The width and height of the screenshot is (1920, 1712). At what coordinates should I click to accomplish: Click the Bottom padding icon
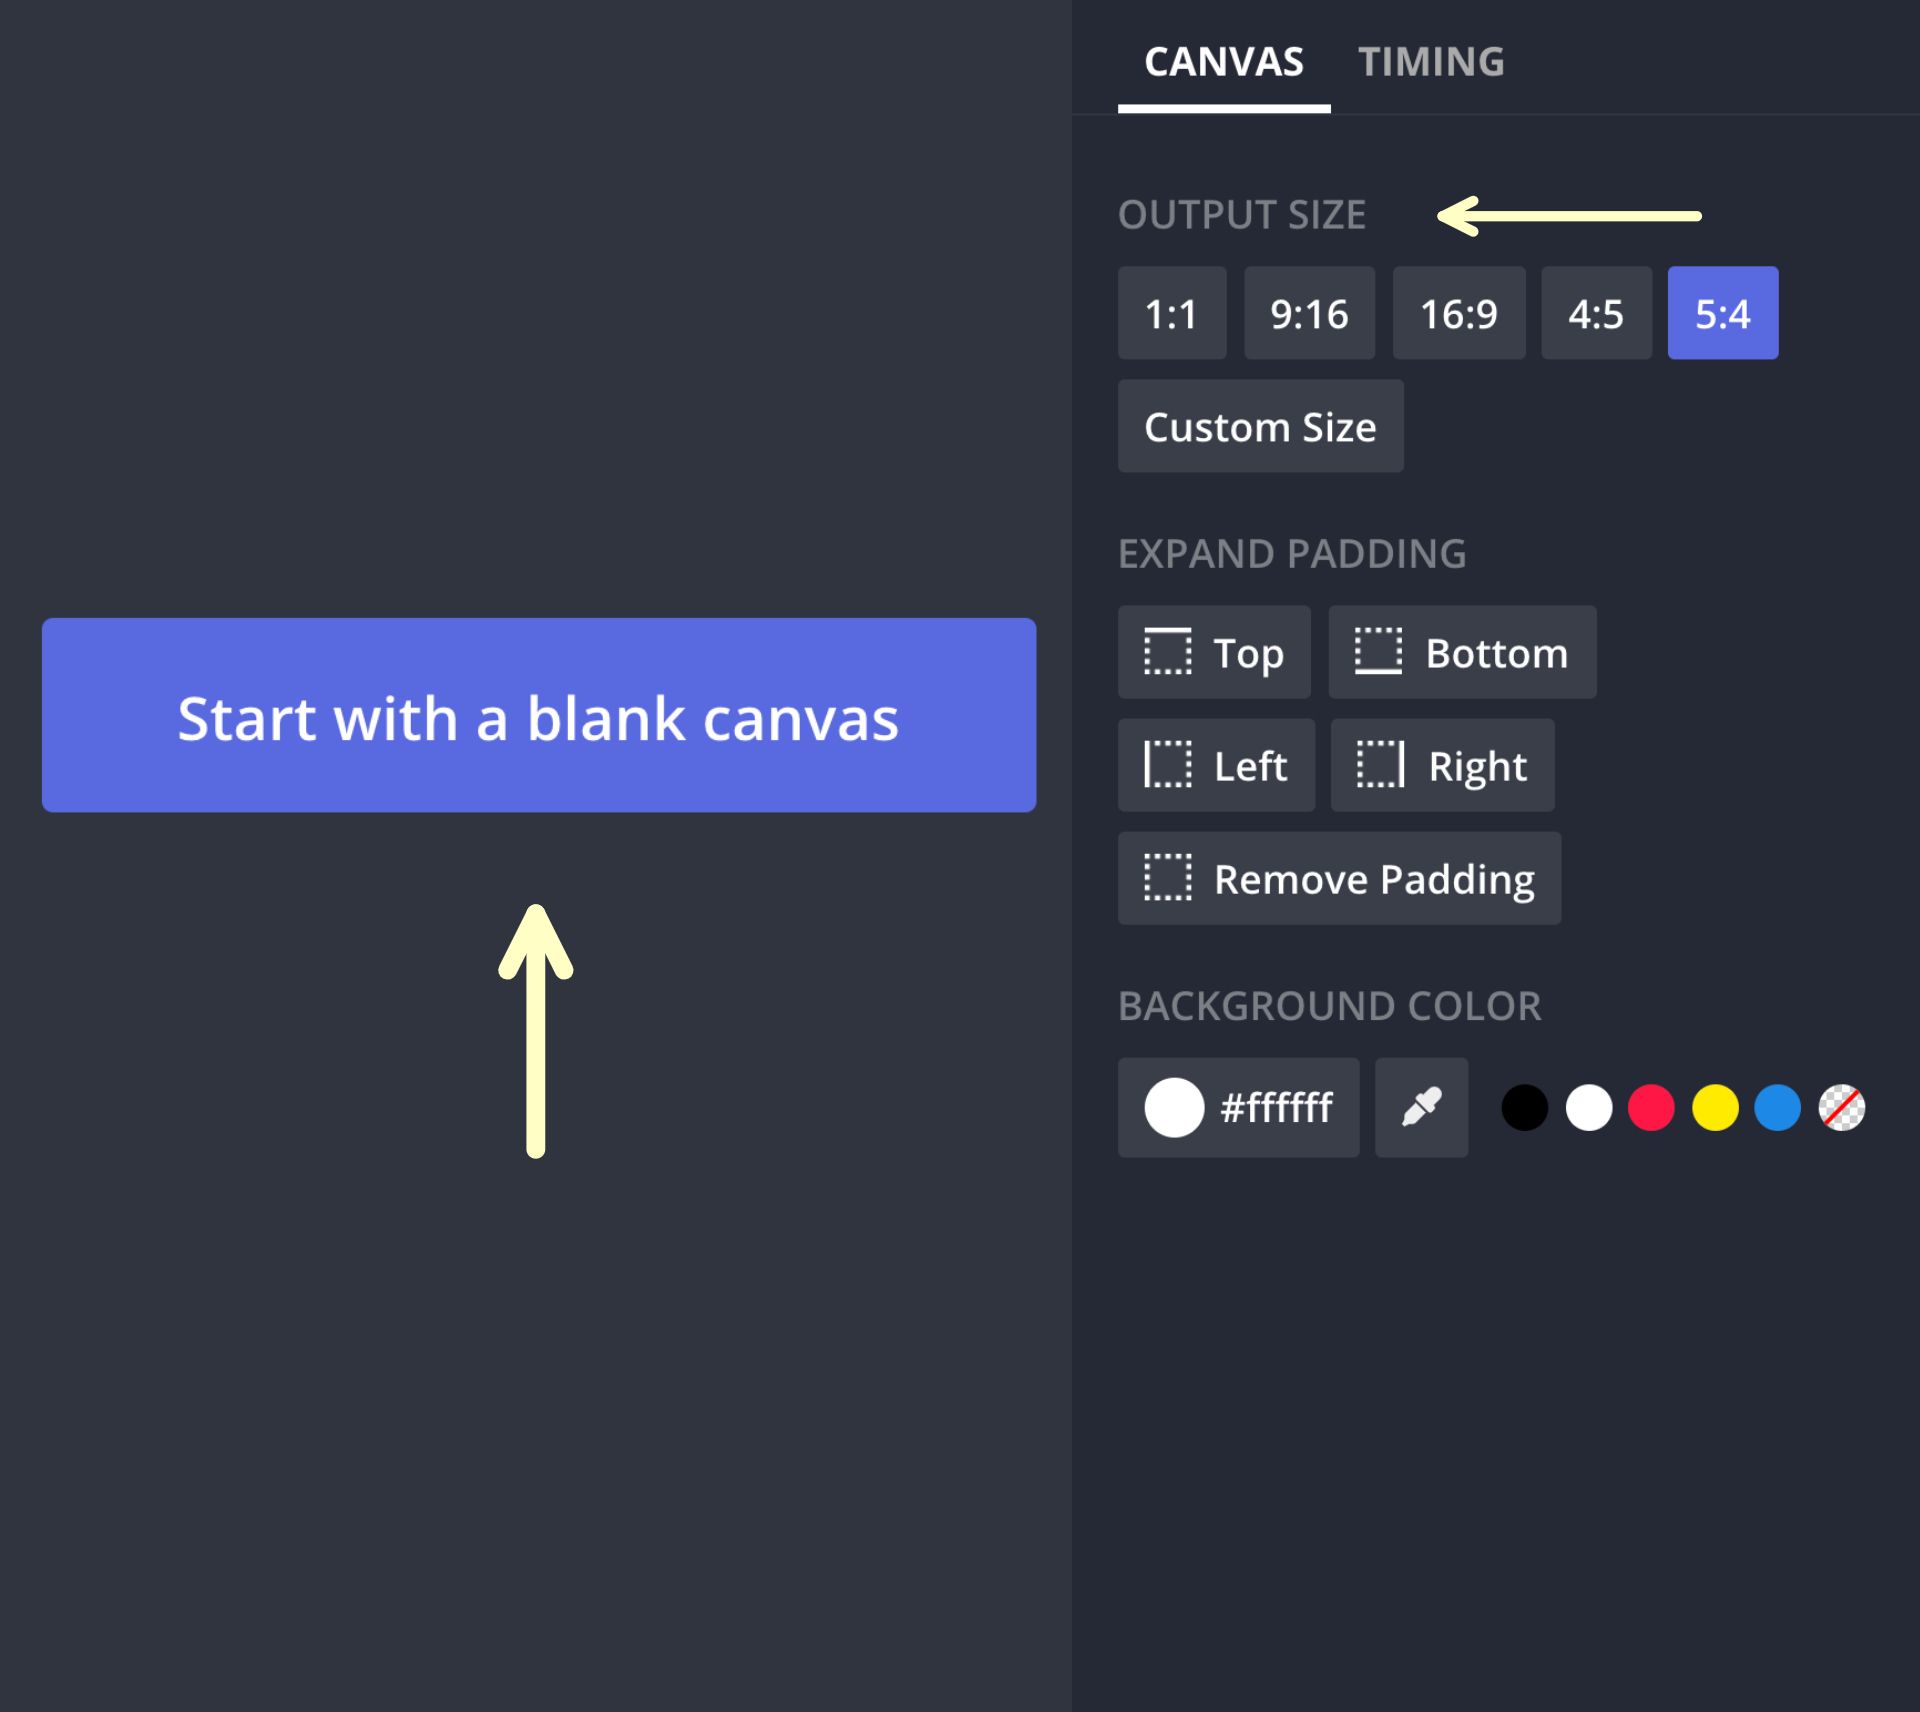[1378, 652]
